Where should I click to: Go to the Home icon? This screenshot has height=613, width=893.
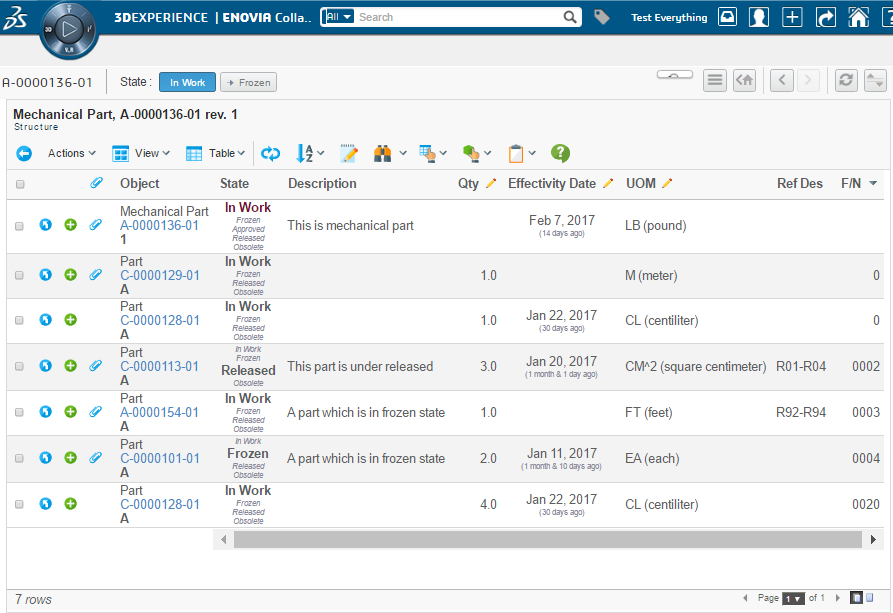[x=857, y=17]
